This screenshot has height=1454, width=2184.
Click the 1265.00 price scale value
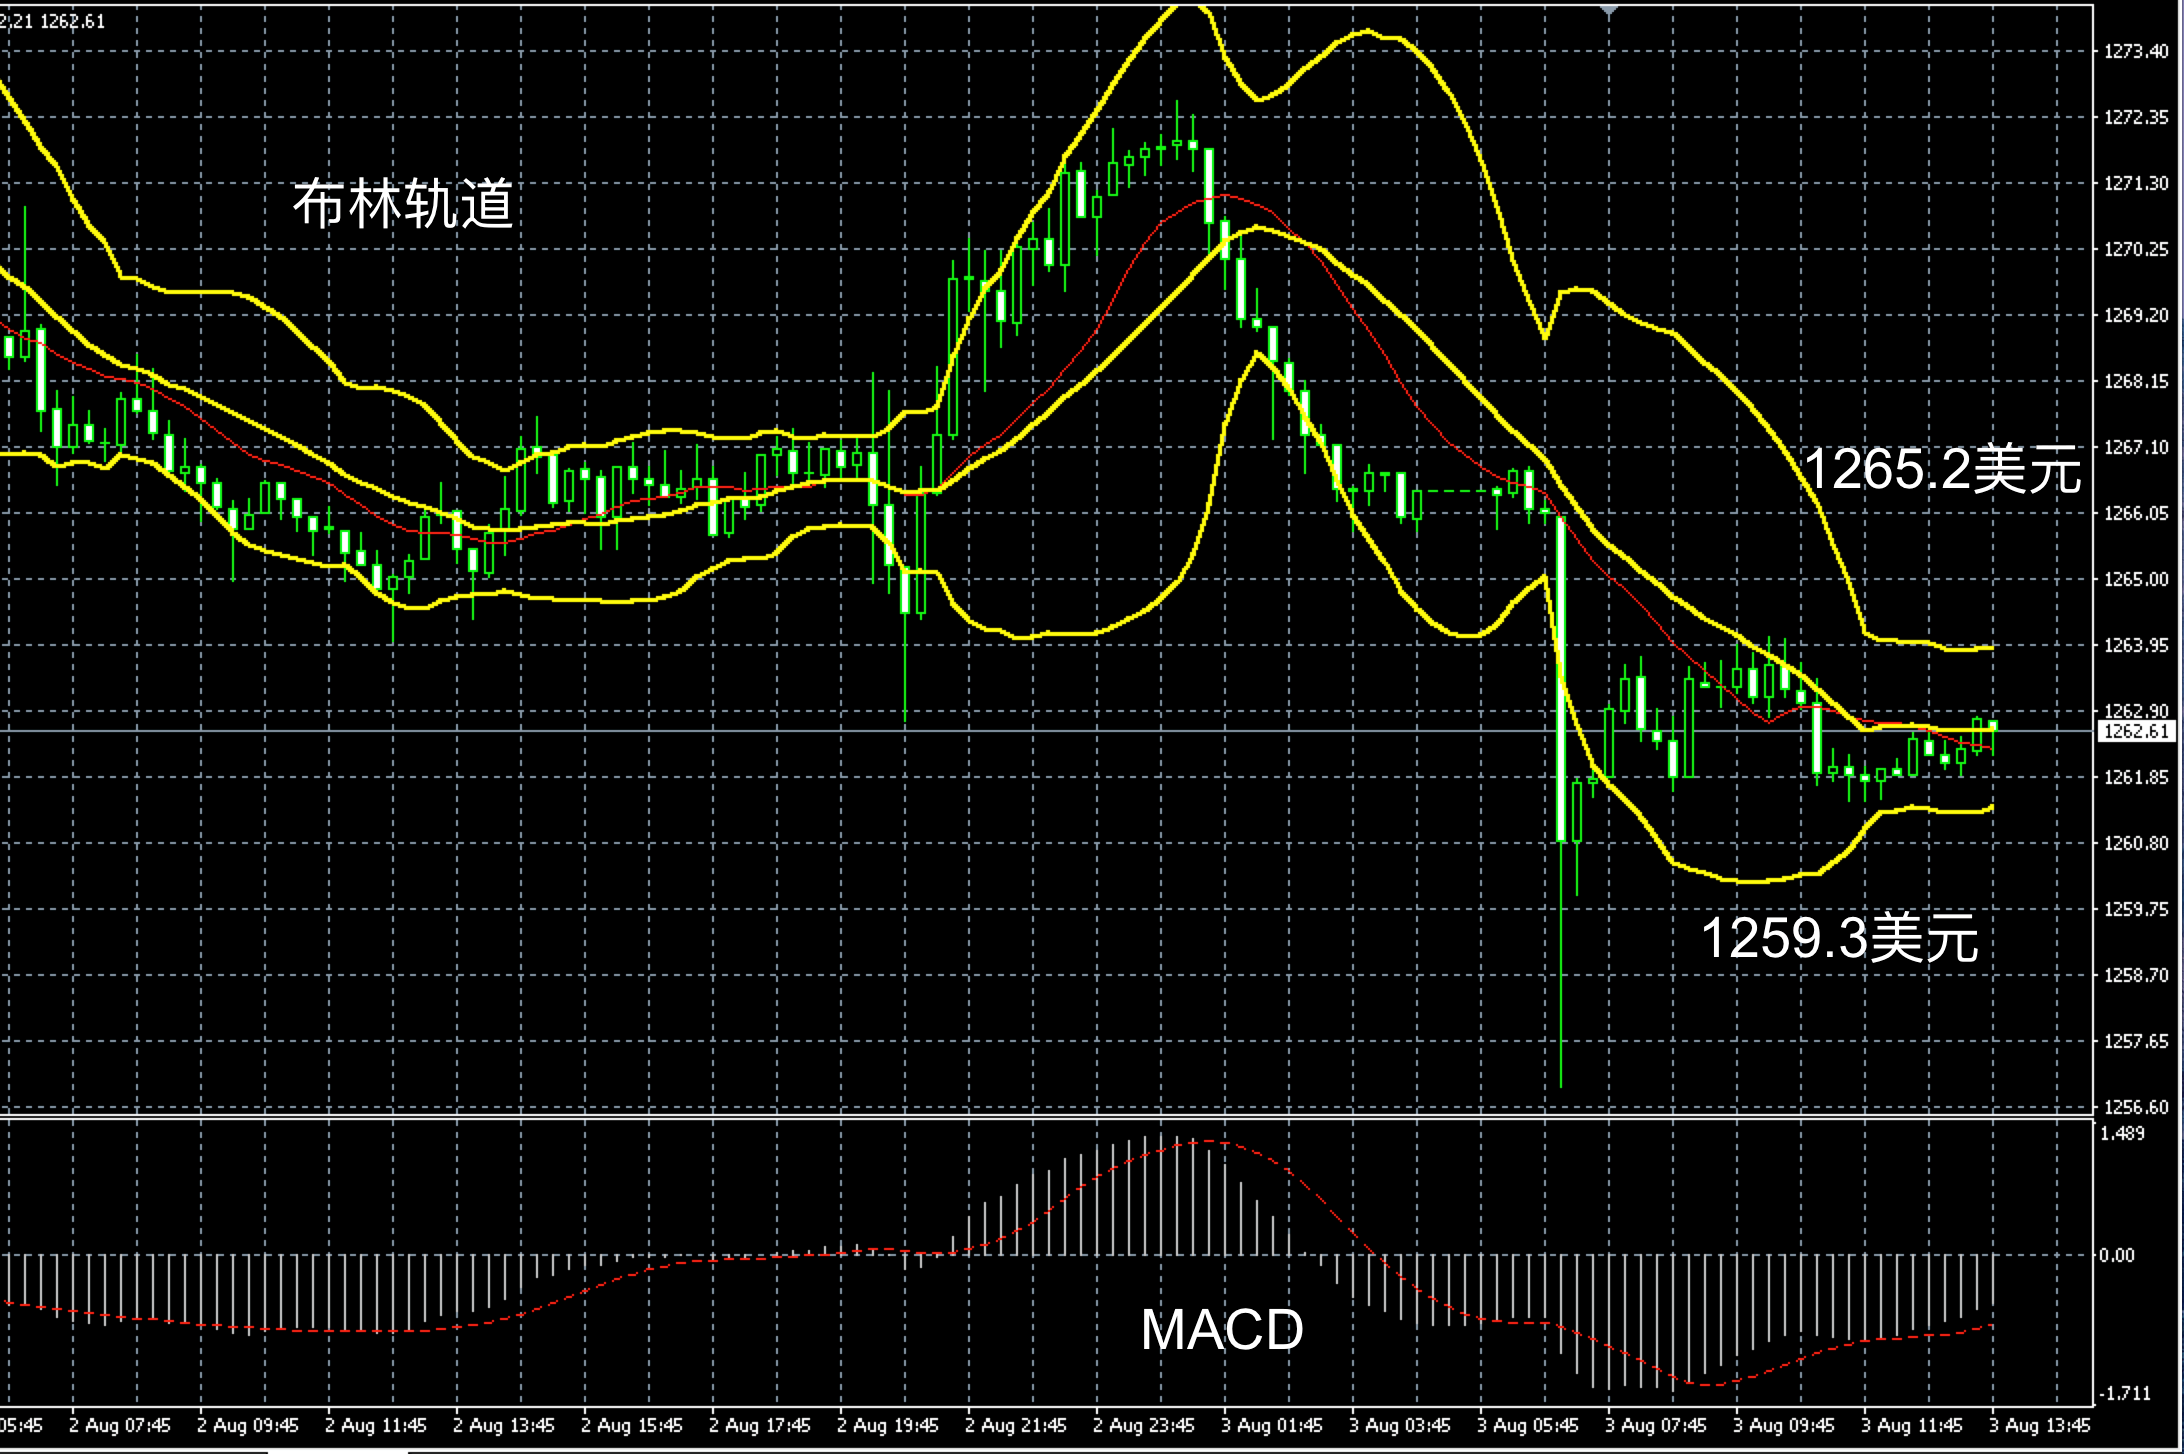(2136, 579)
